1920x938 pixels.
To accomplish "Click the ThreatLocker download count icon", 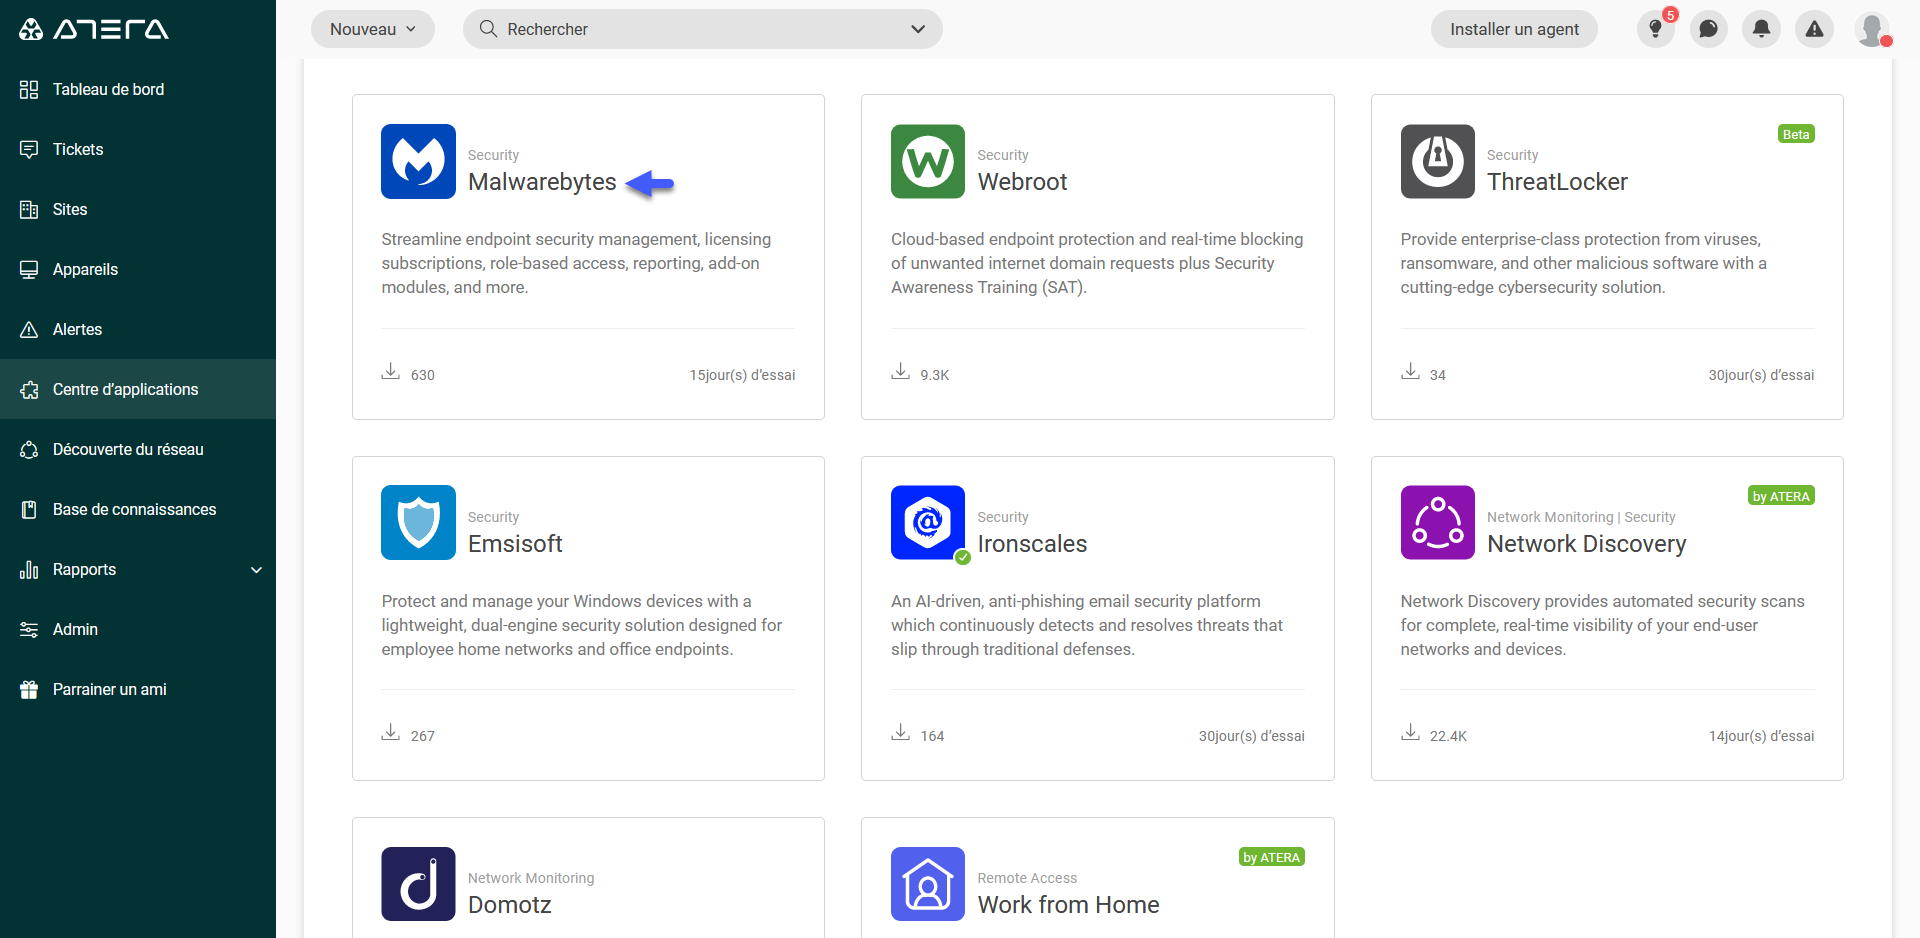I will (1410, 372).
